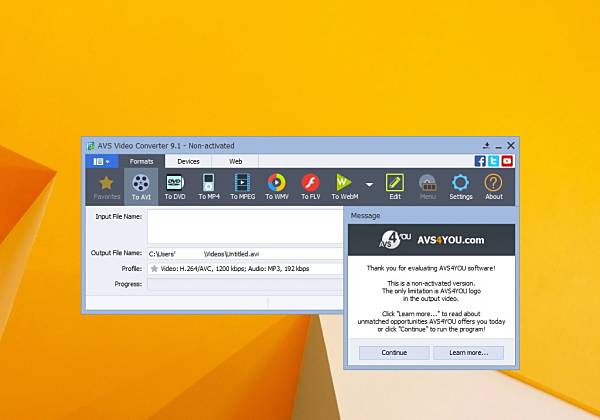Viewport: 600px width, 420px height.
Task: Open the Menu toolbar icon
Action: (427, 187)
